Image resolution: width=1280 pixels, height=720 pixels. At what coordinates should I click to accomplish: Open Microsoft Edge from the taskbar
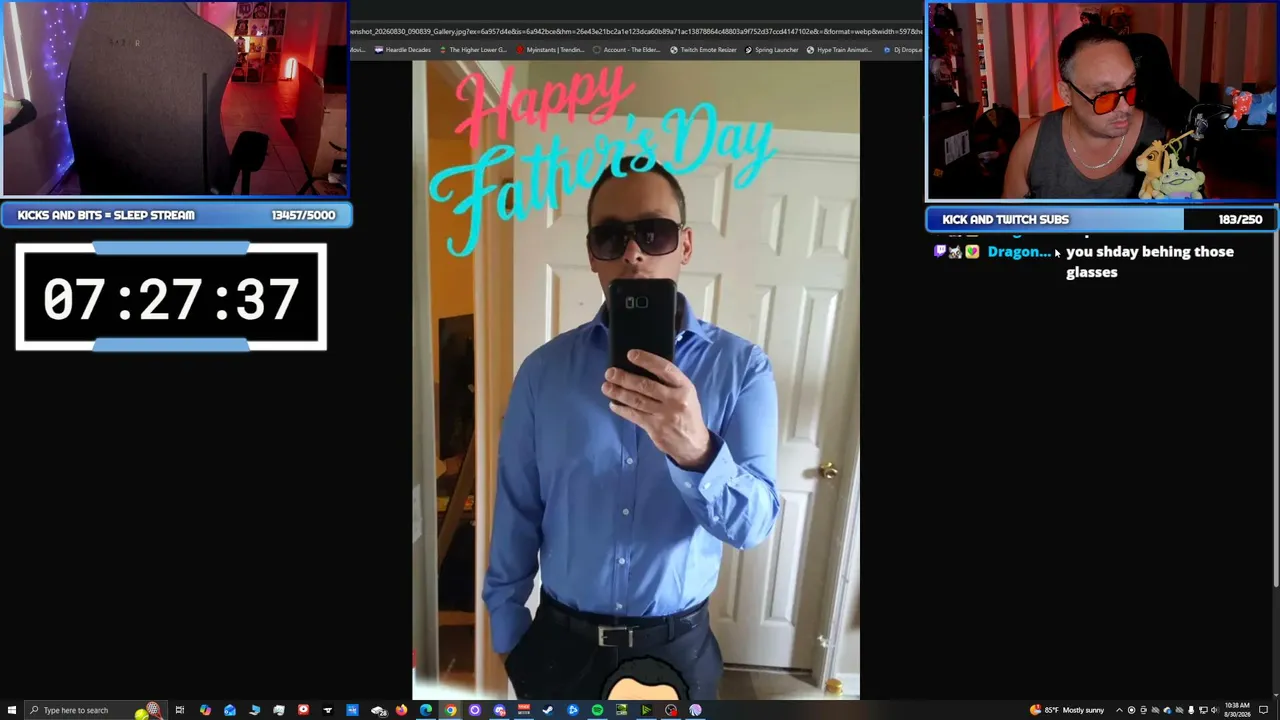(426, 710)
